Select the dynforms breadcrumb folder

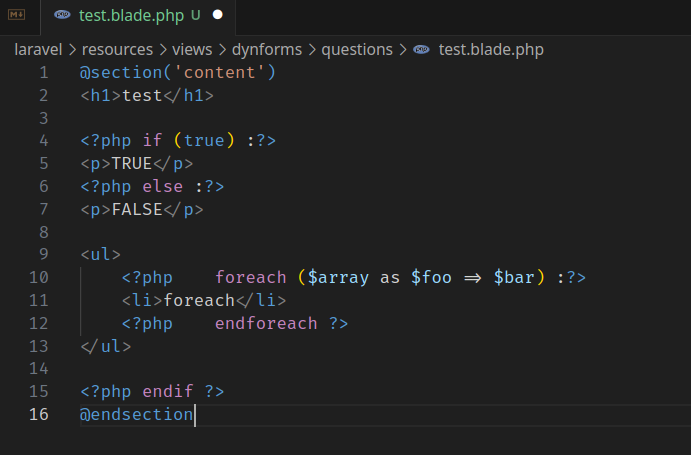(266, 49)
